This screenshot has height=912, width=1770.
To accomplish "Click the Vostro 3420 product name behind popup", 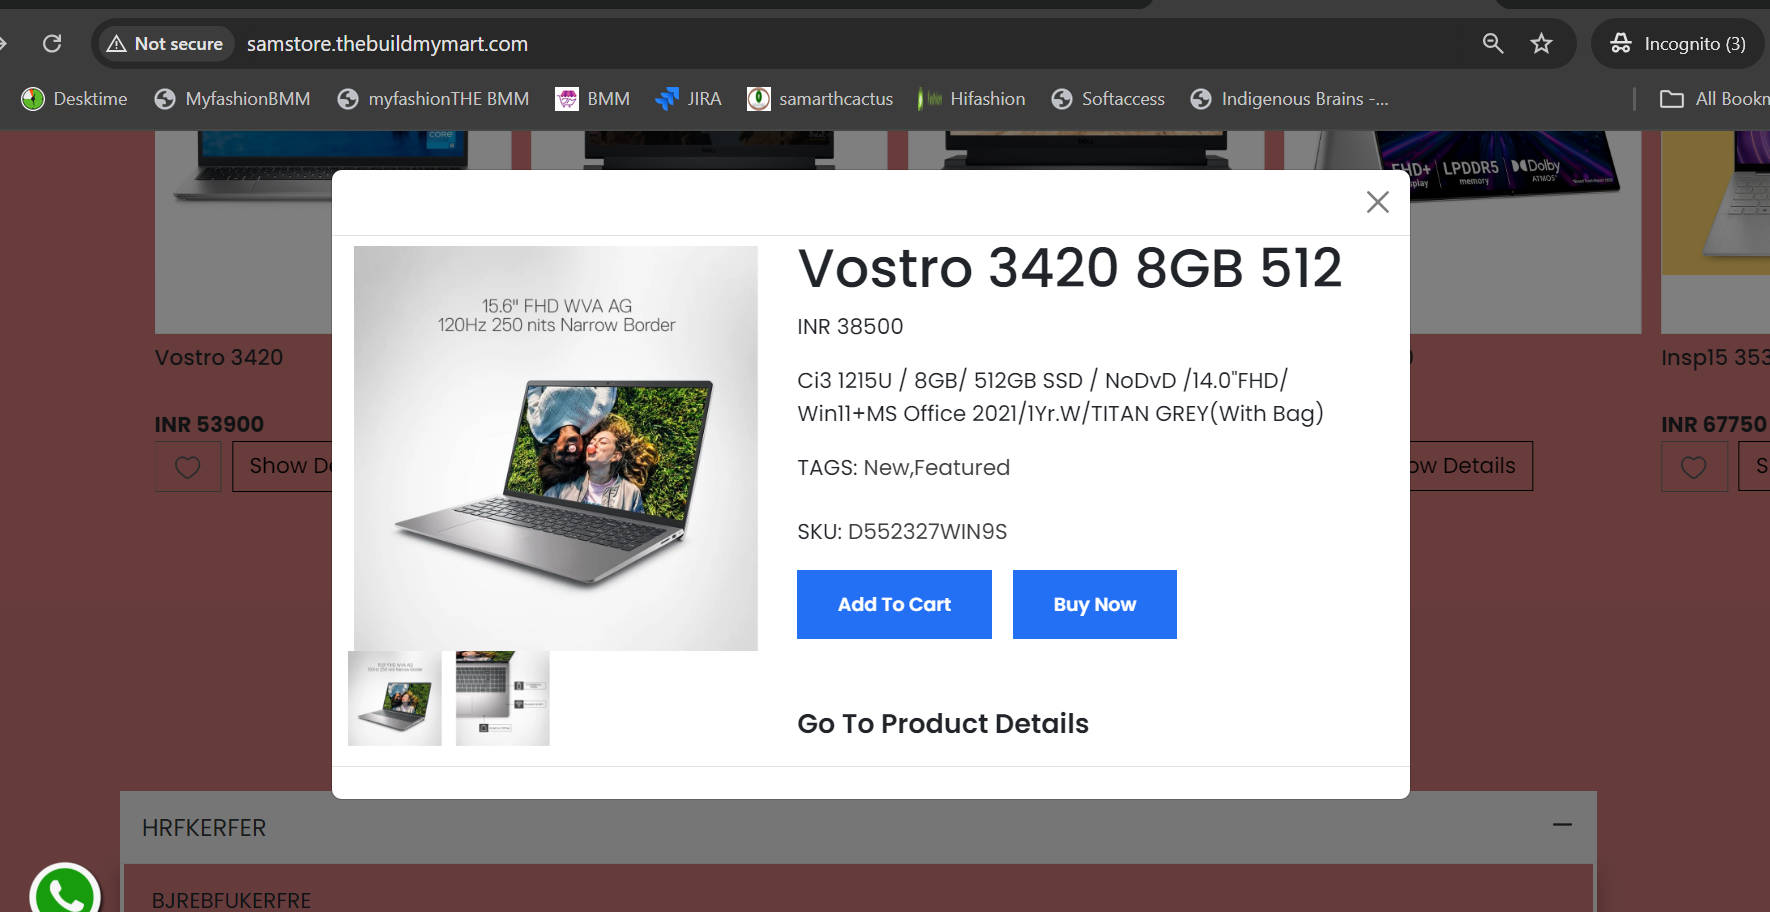I will (219, 357).
